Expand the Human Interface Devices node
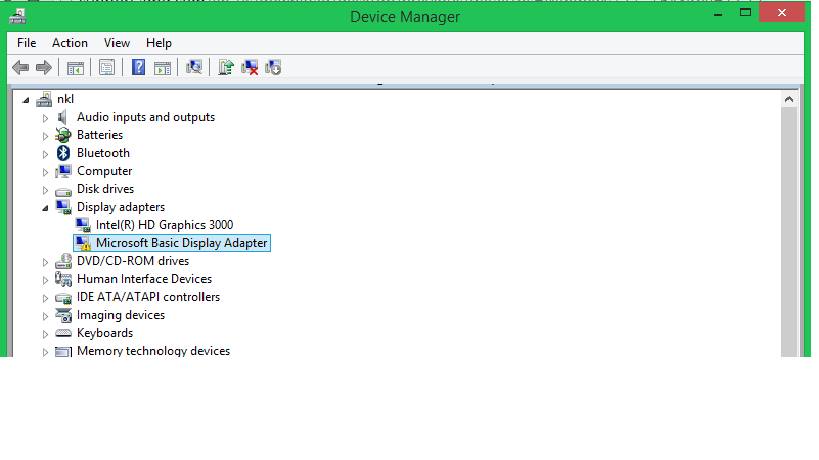Viewport: 819px width, 460px height. point(45,280)
